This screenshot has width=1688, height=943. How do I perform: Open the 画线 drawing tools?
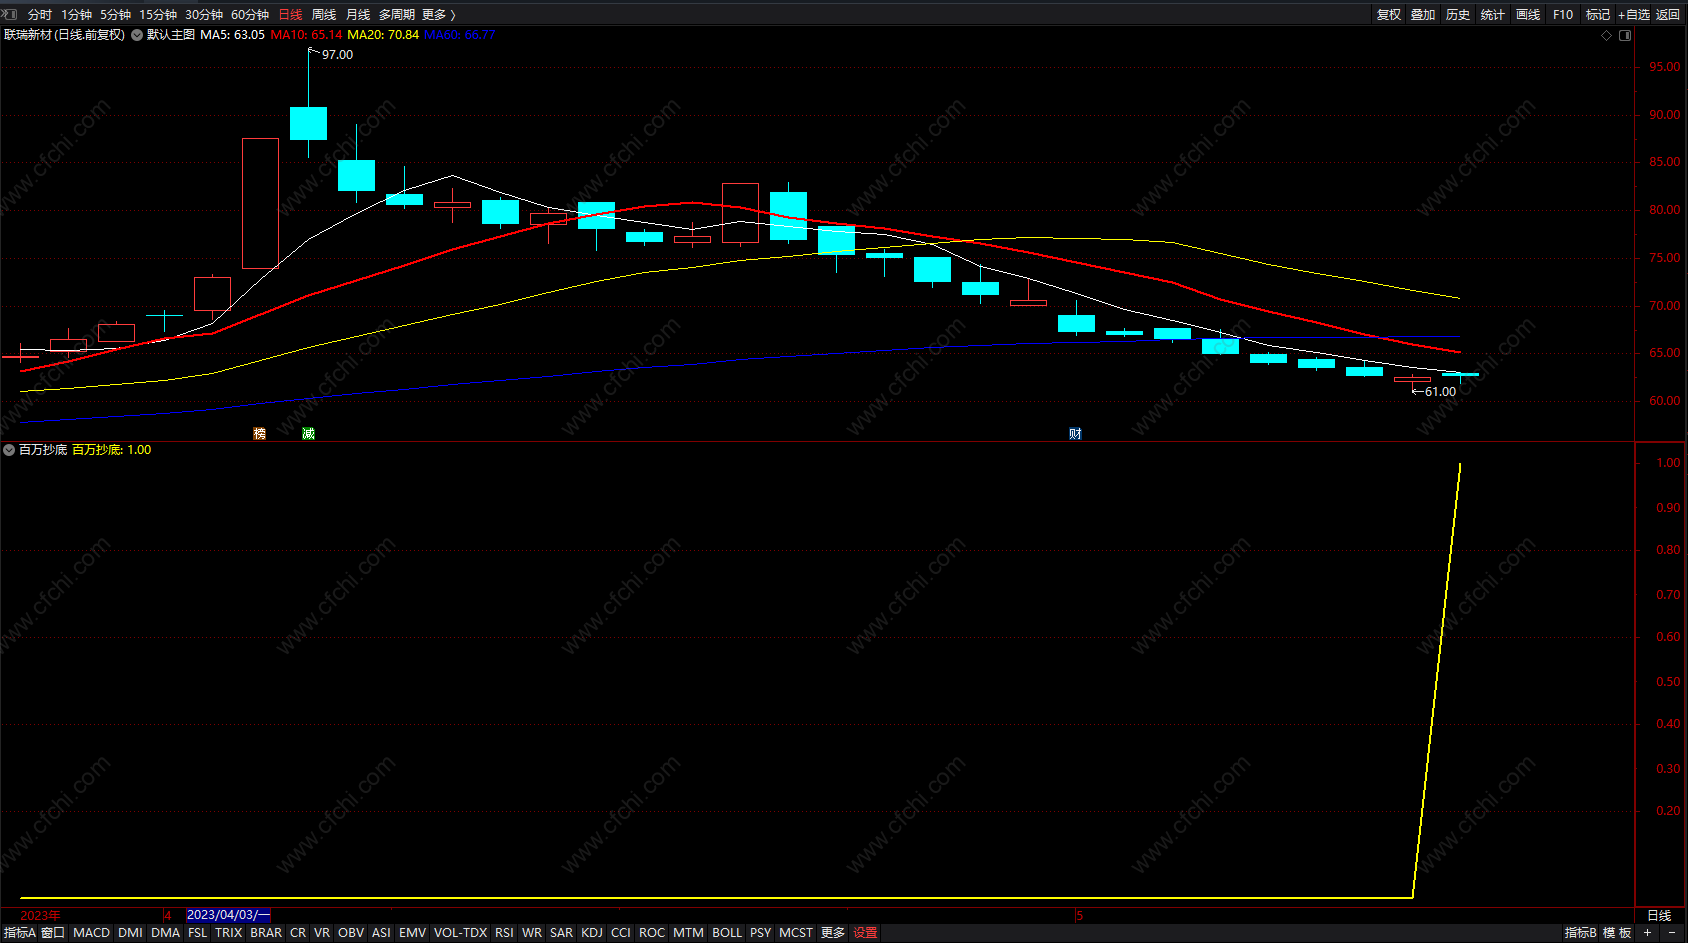pos(1528,14)
